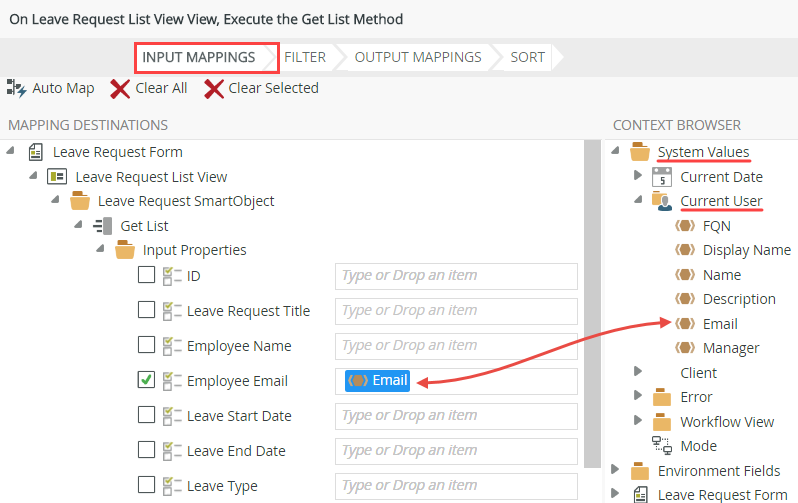Click the Display Name hexagon icon
The image size is (798, 503).
685,250
